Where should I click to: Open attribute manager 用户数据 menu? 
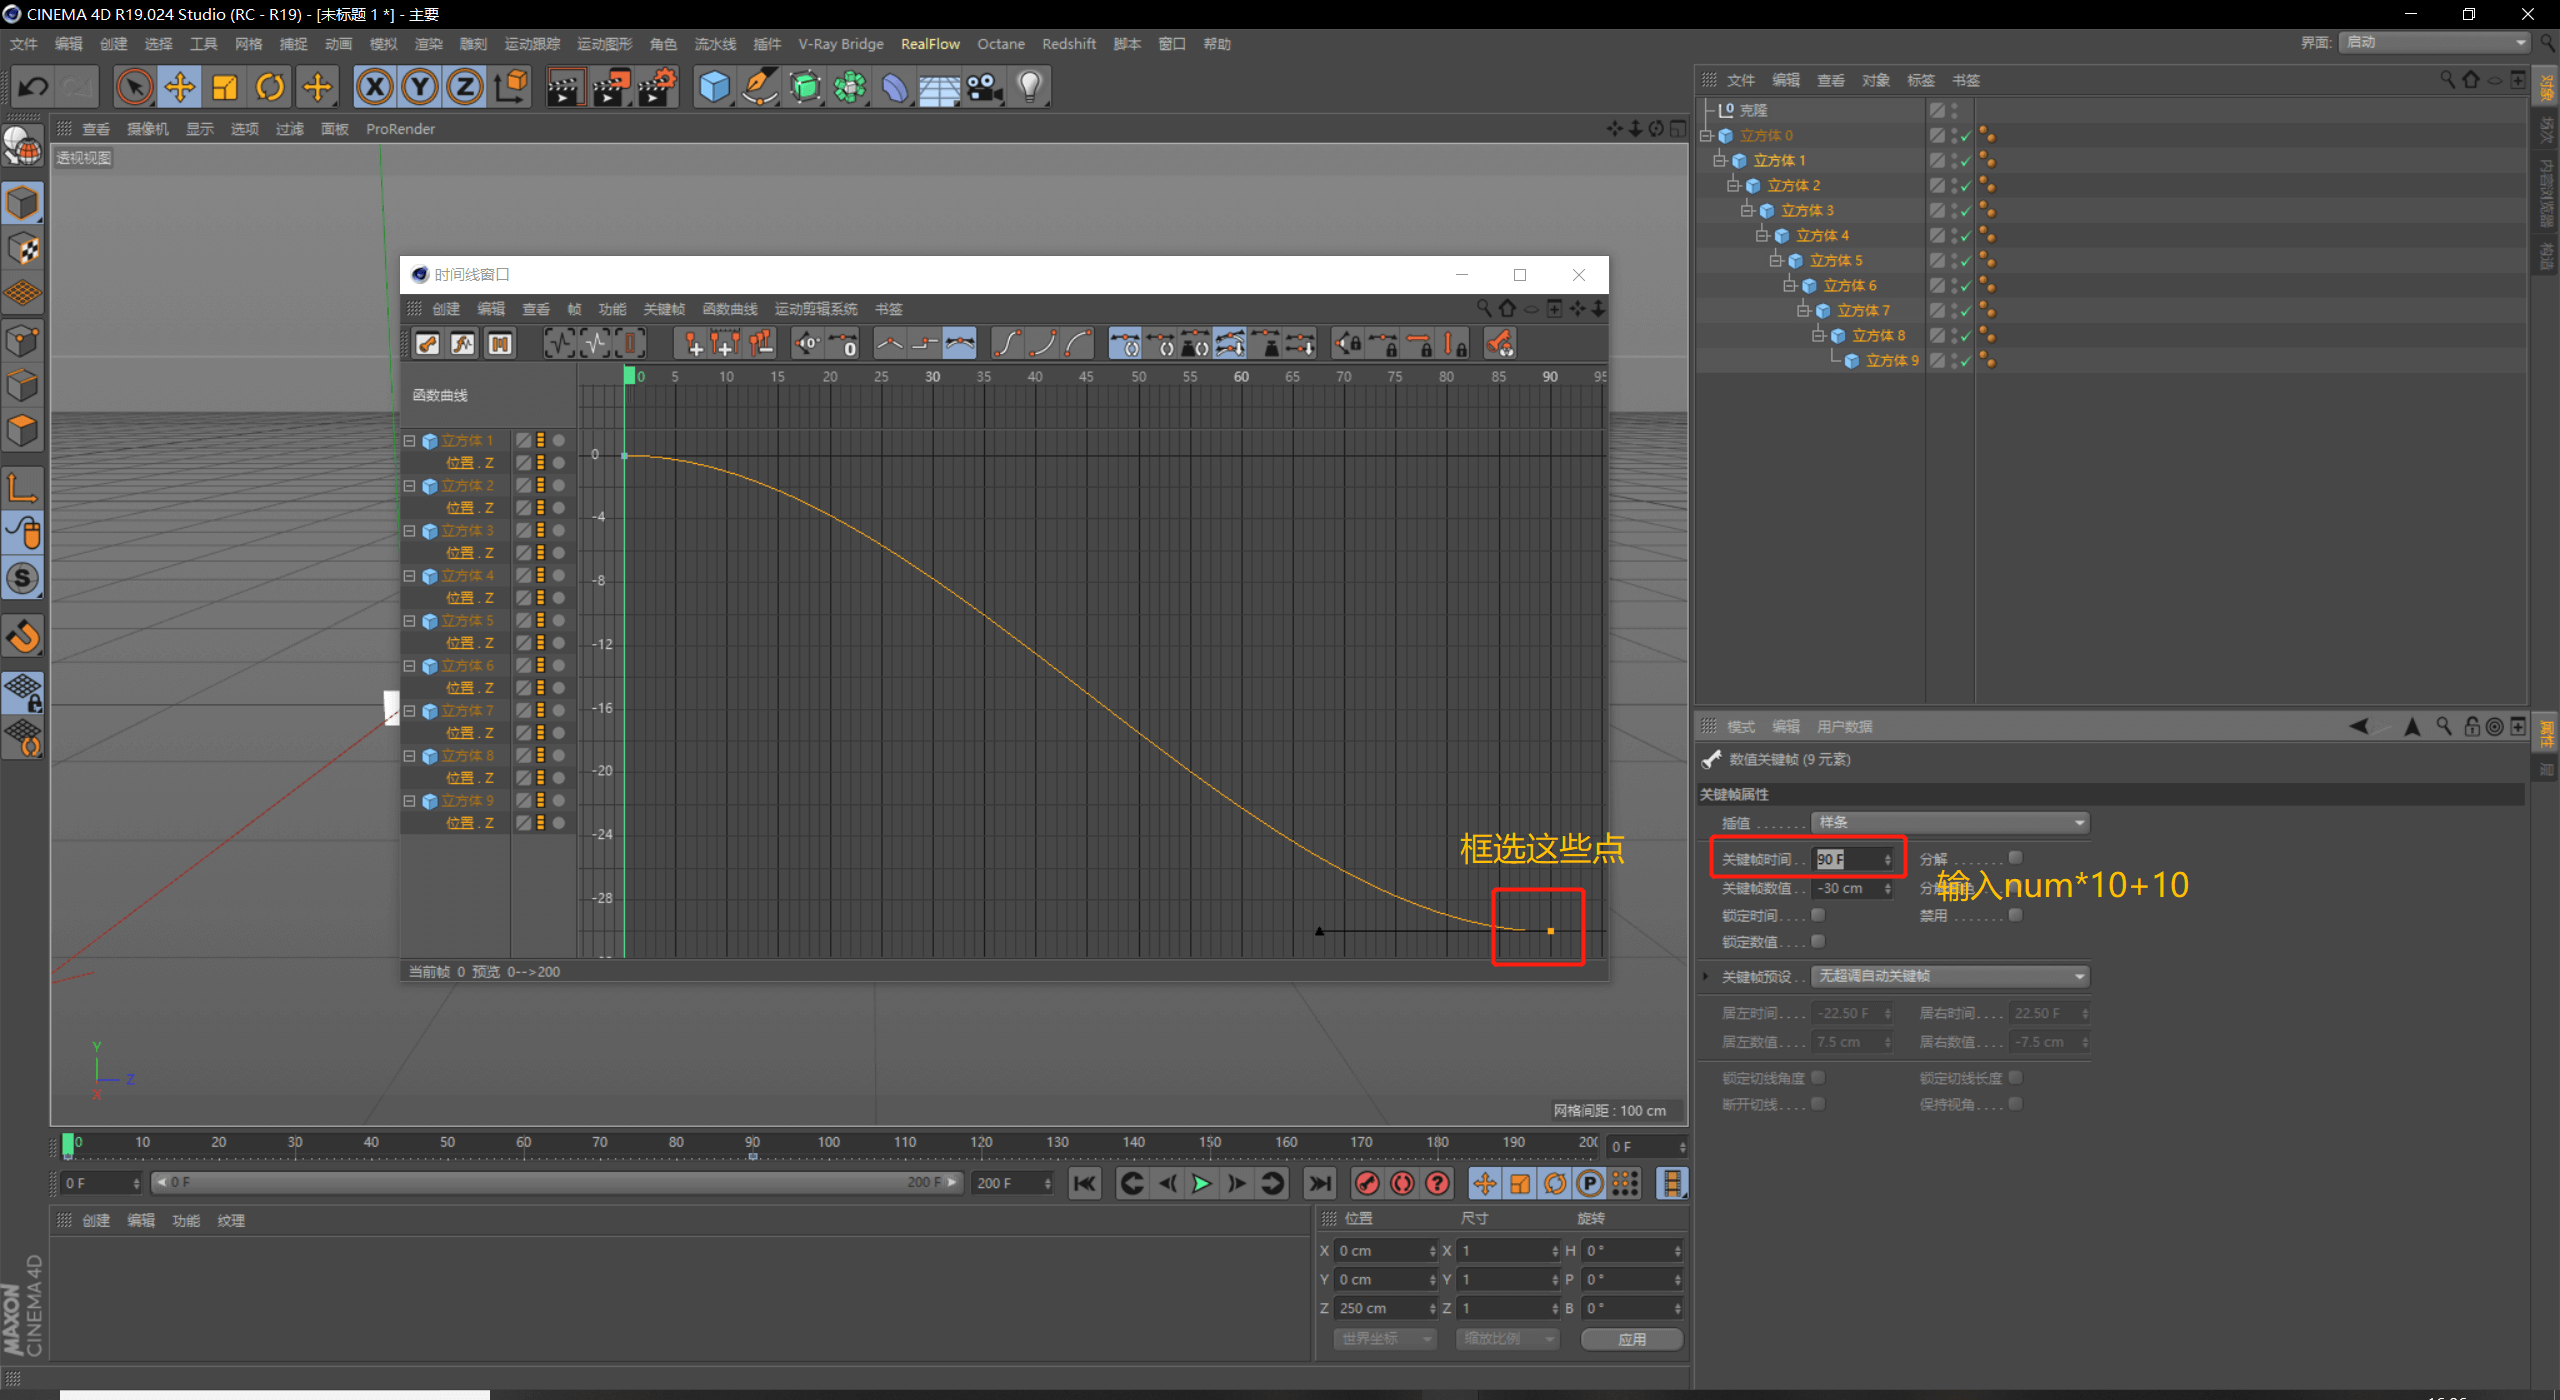click(1844, 727)
